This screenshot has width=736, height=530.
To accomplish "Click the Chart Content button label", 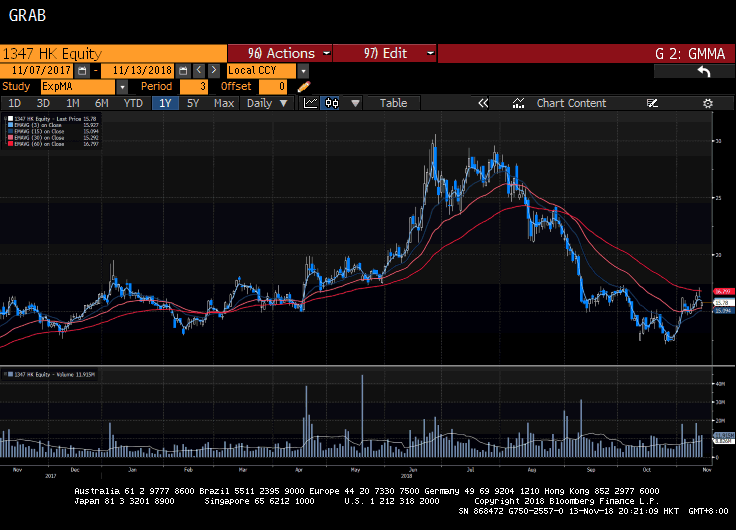I will (x=571, y=103).
